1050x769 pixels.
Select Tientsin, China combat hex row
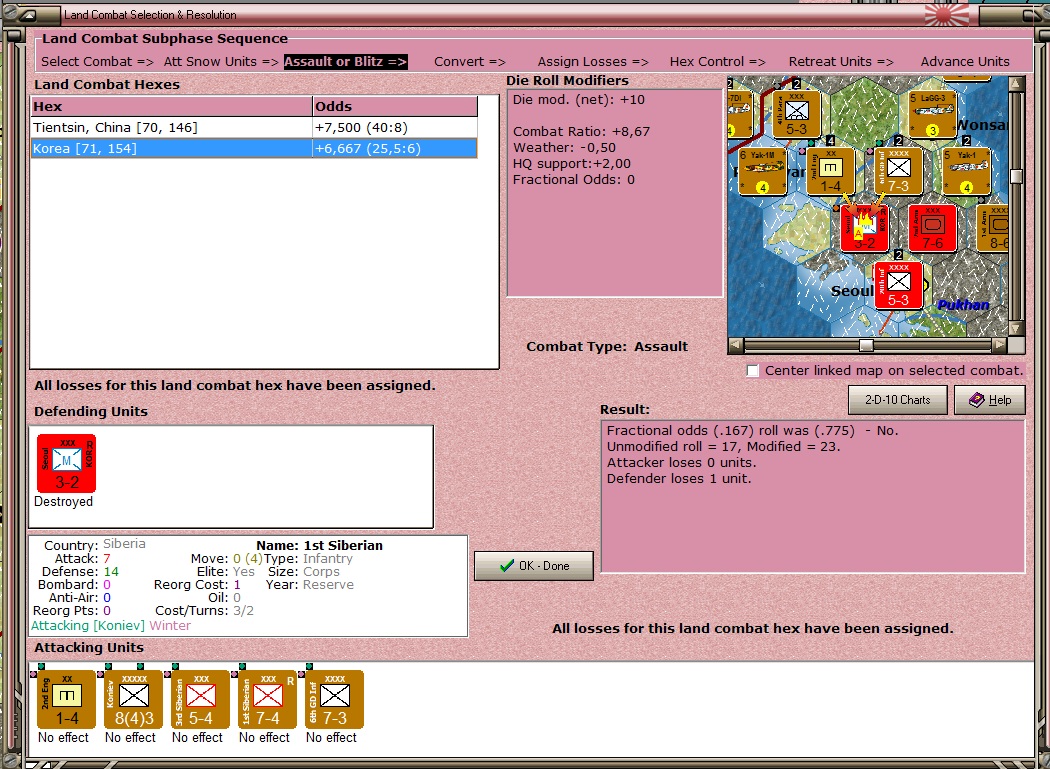pyautogui.click(x=254, y=127)
